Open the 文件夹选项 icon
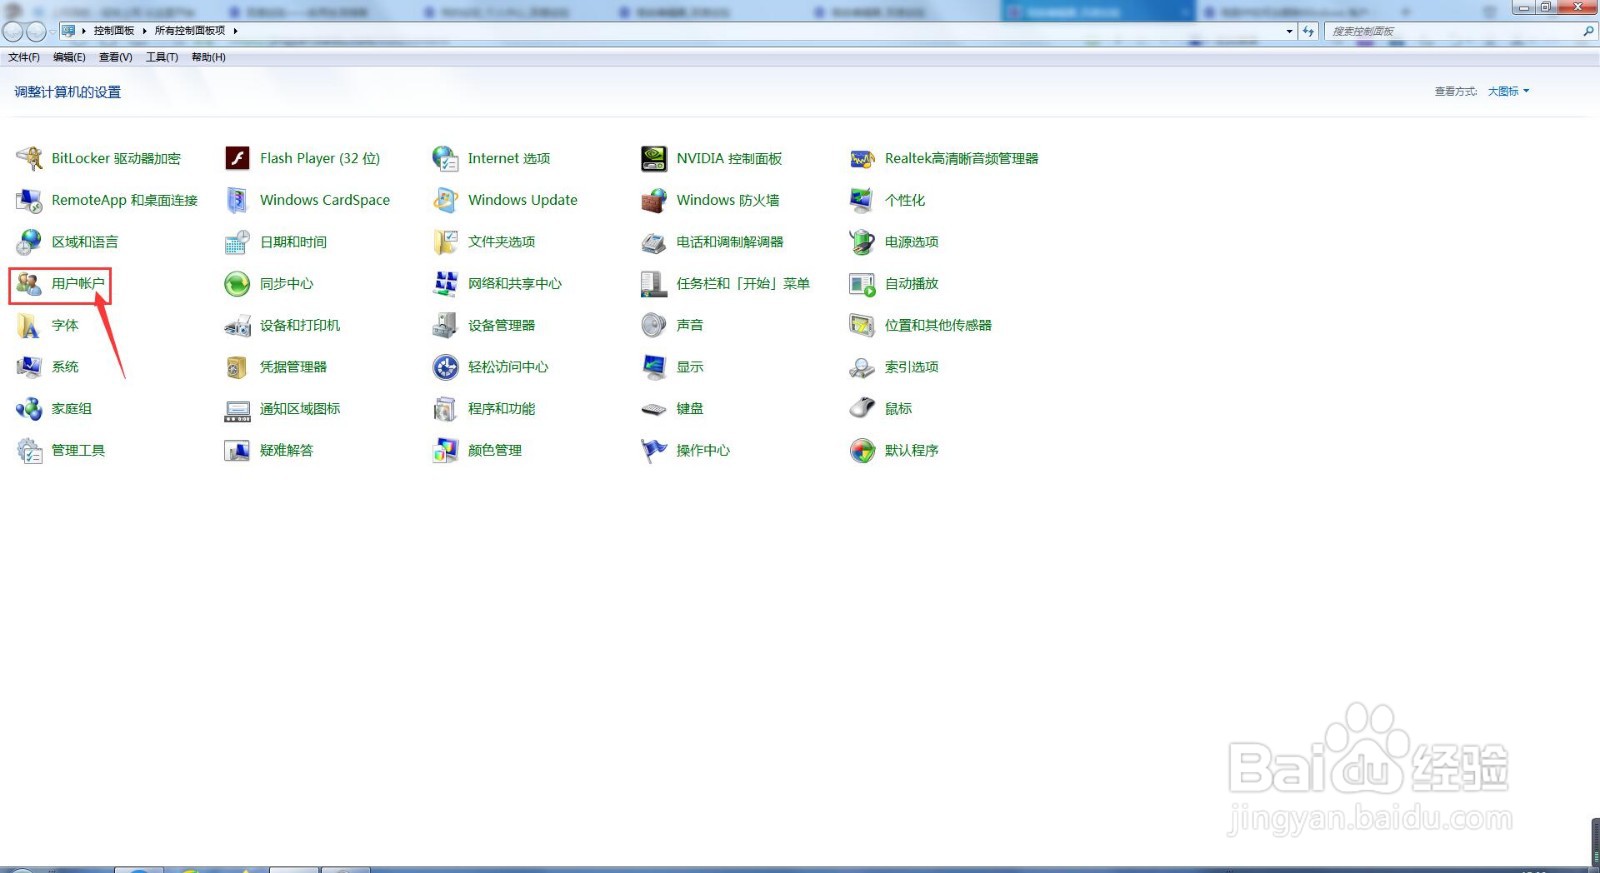Viewport: 1600px width, 873px height. coord(445,242)
